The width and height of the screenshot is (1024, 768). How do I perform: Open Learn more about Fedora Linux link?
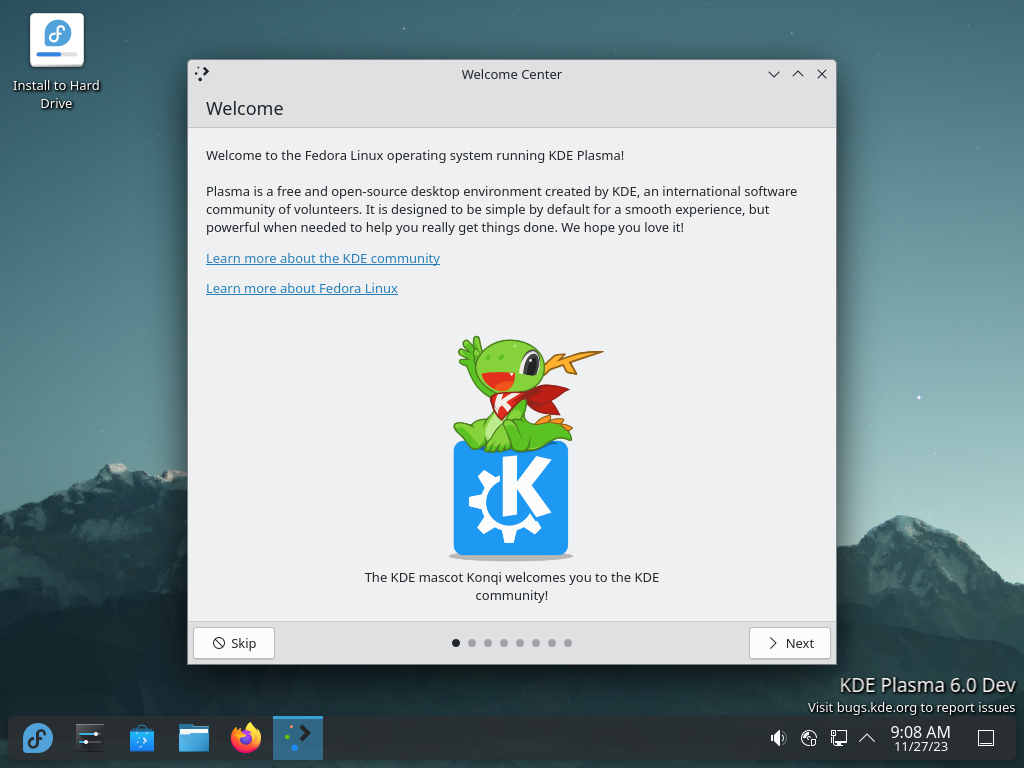(302, 288)
